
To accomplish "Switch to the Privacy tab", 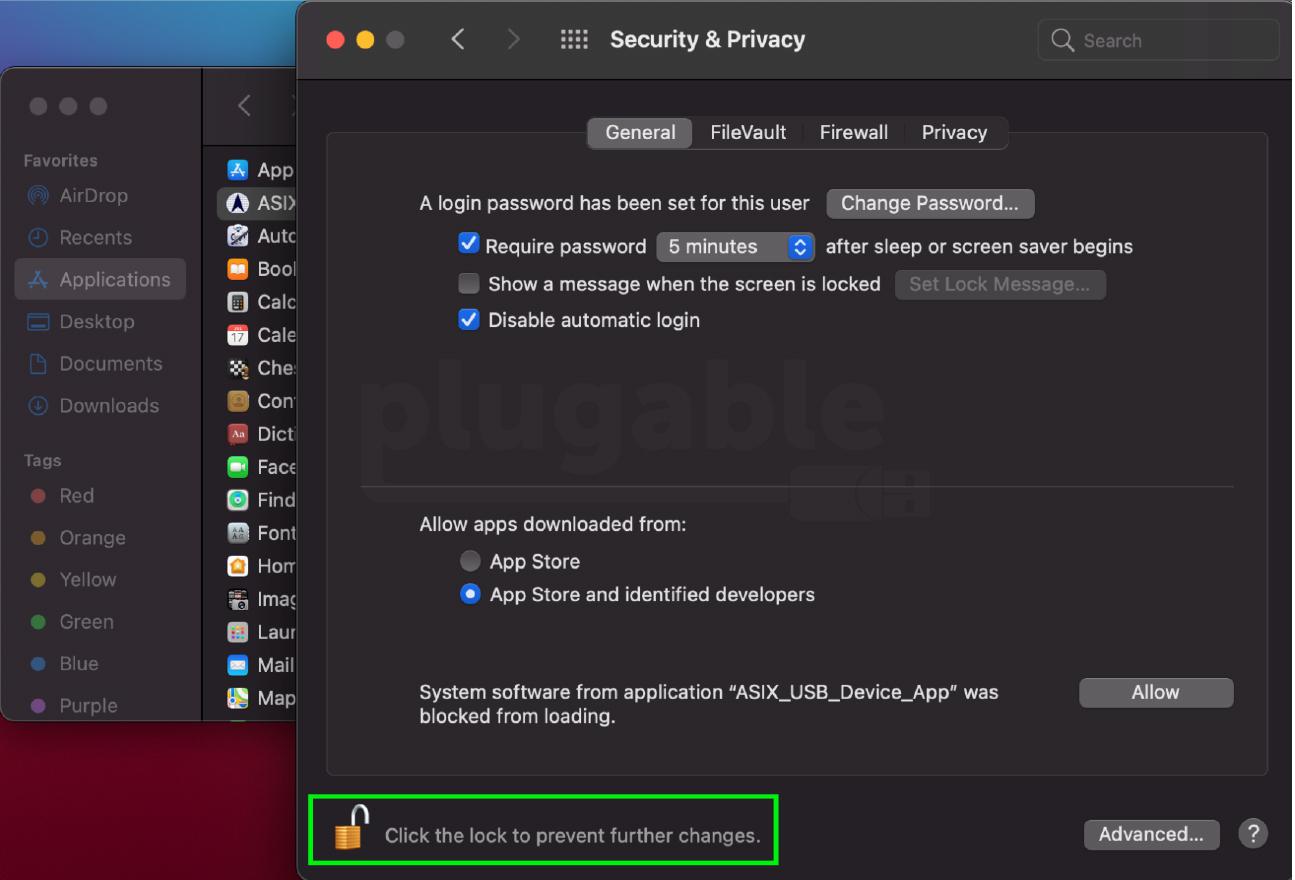I will tap(954, 132).
